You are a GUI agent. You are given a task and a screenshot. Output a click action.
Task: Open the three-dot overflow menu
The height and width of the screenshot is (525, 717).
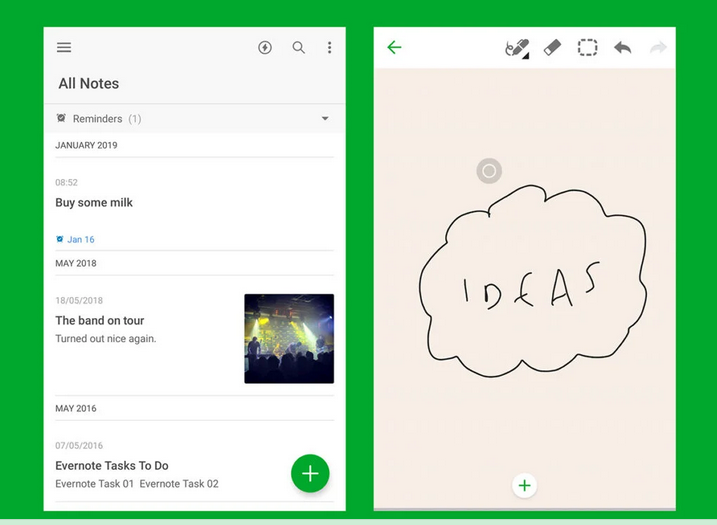coord(329,47)
